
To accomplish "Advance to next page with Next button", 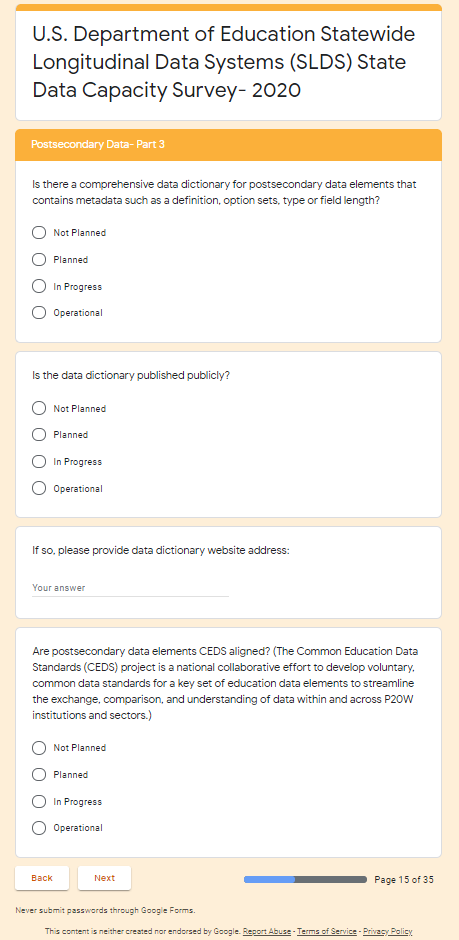I will click(x=104, y=878).
